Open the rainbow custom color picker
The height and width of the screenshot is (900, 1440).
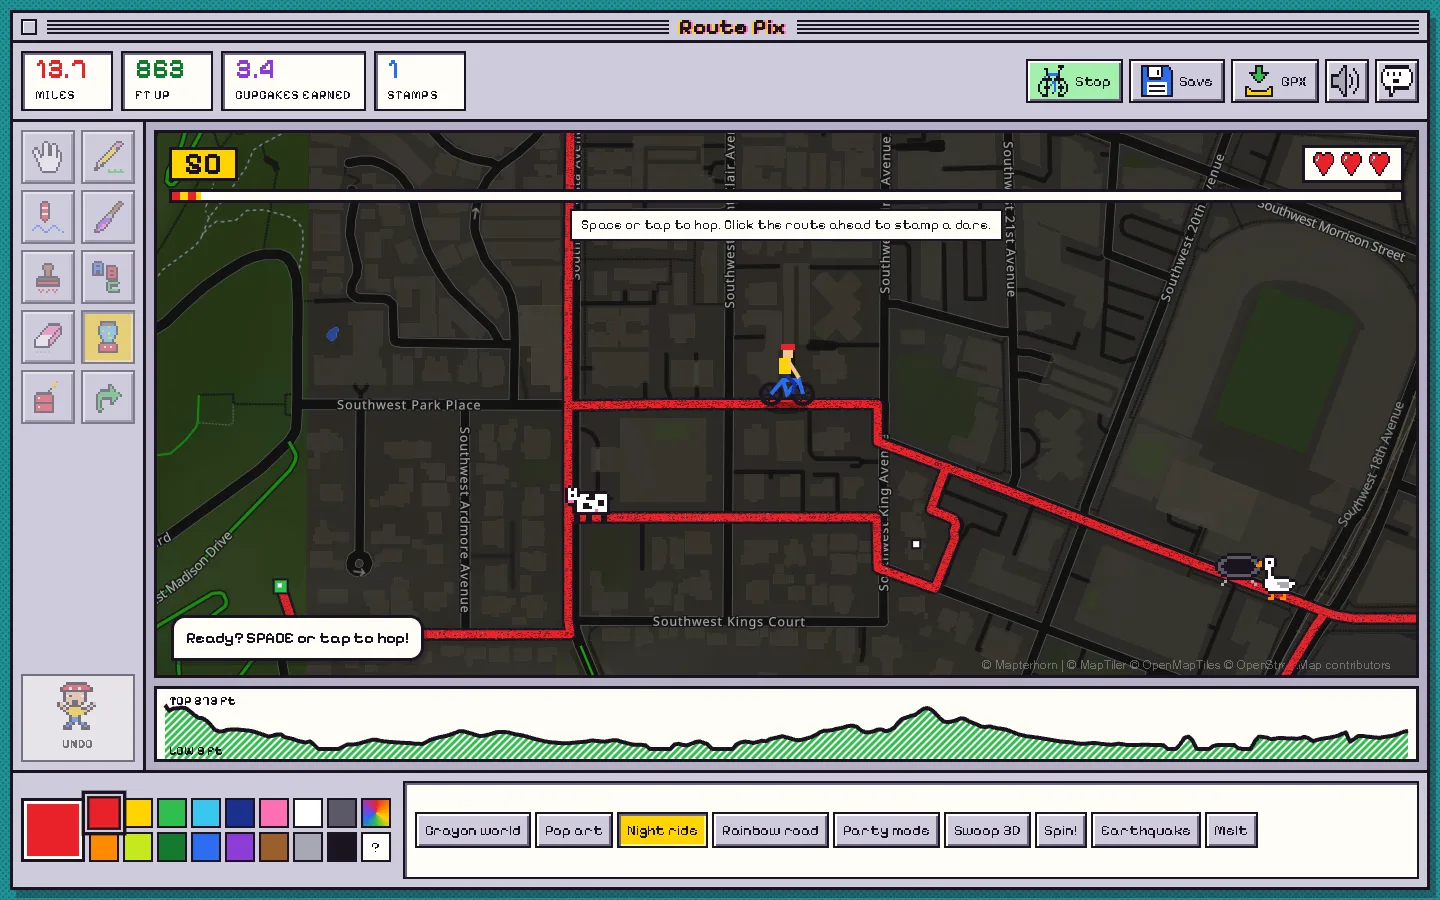(376, 813)
